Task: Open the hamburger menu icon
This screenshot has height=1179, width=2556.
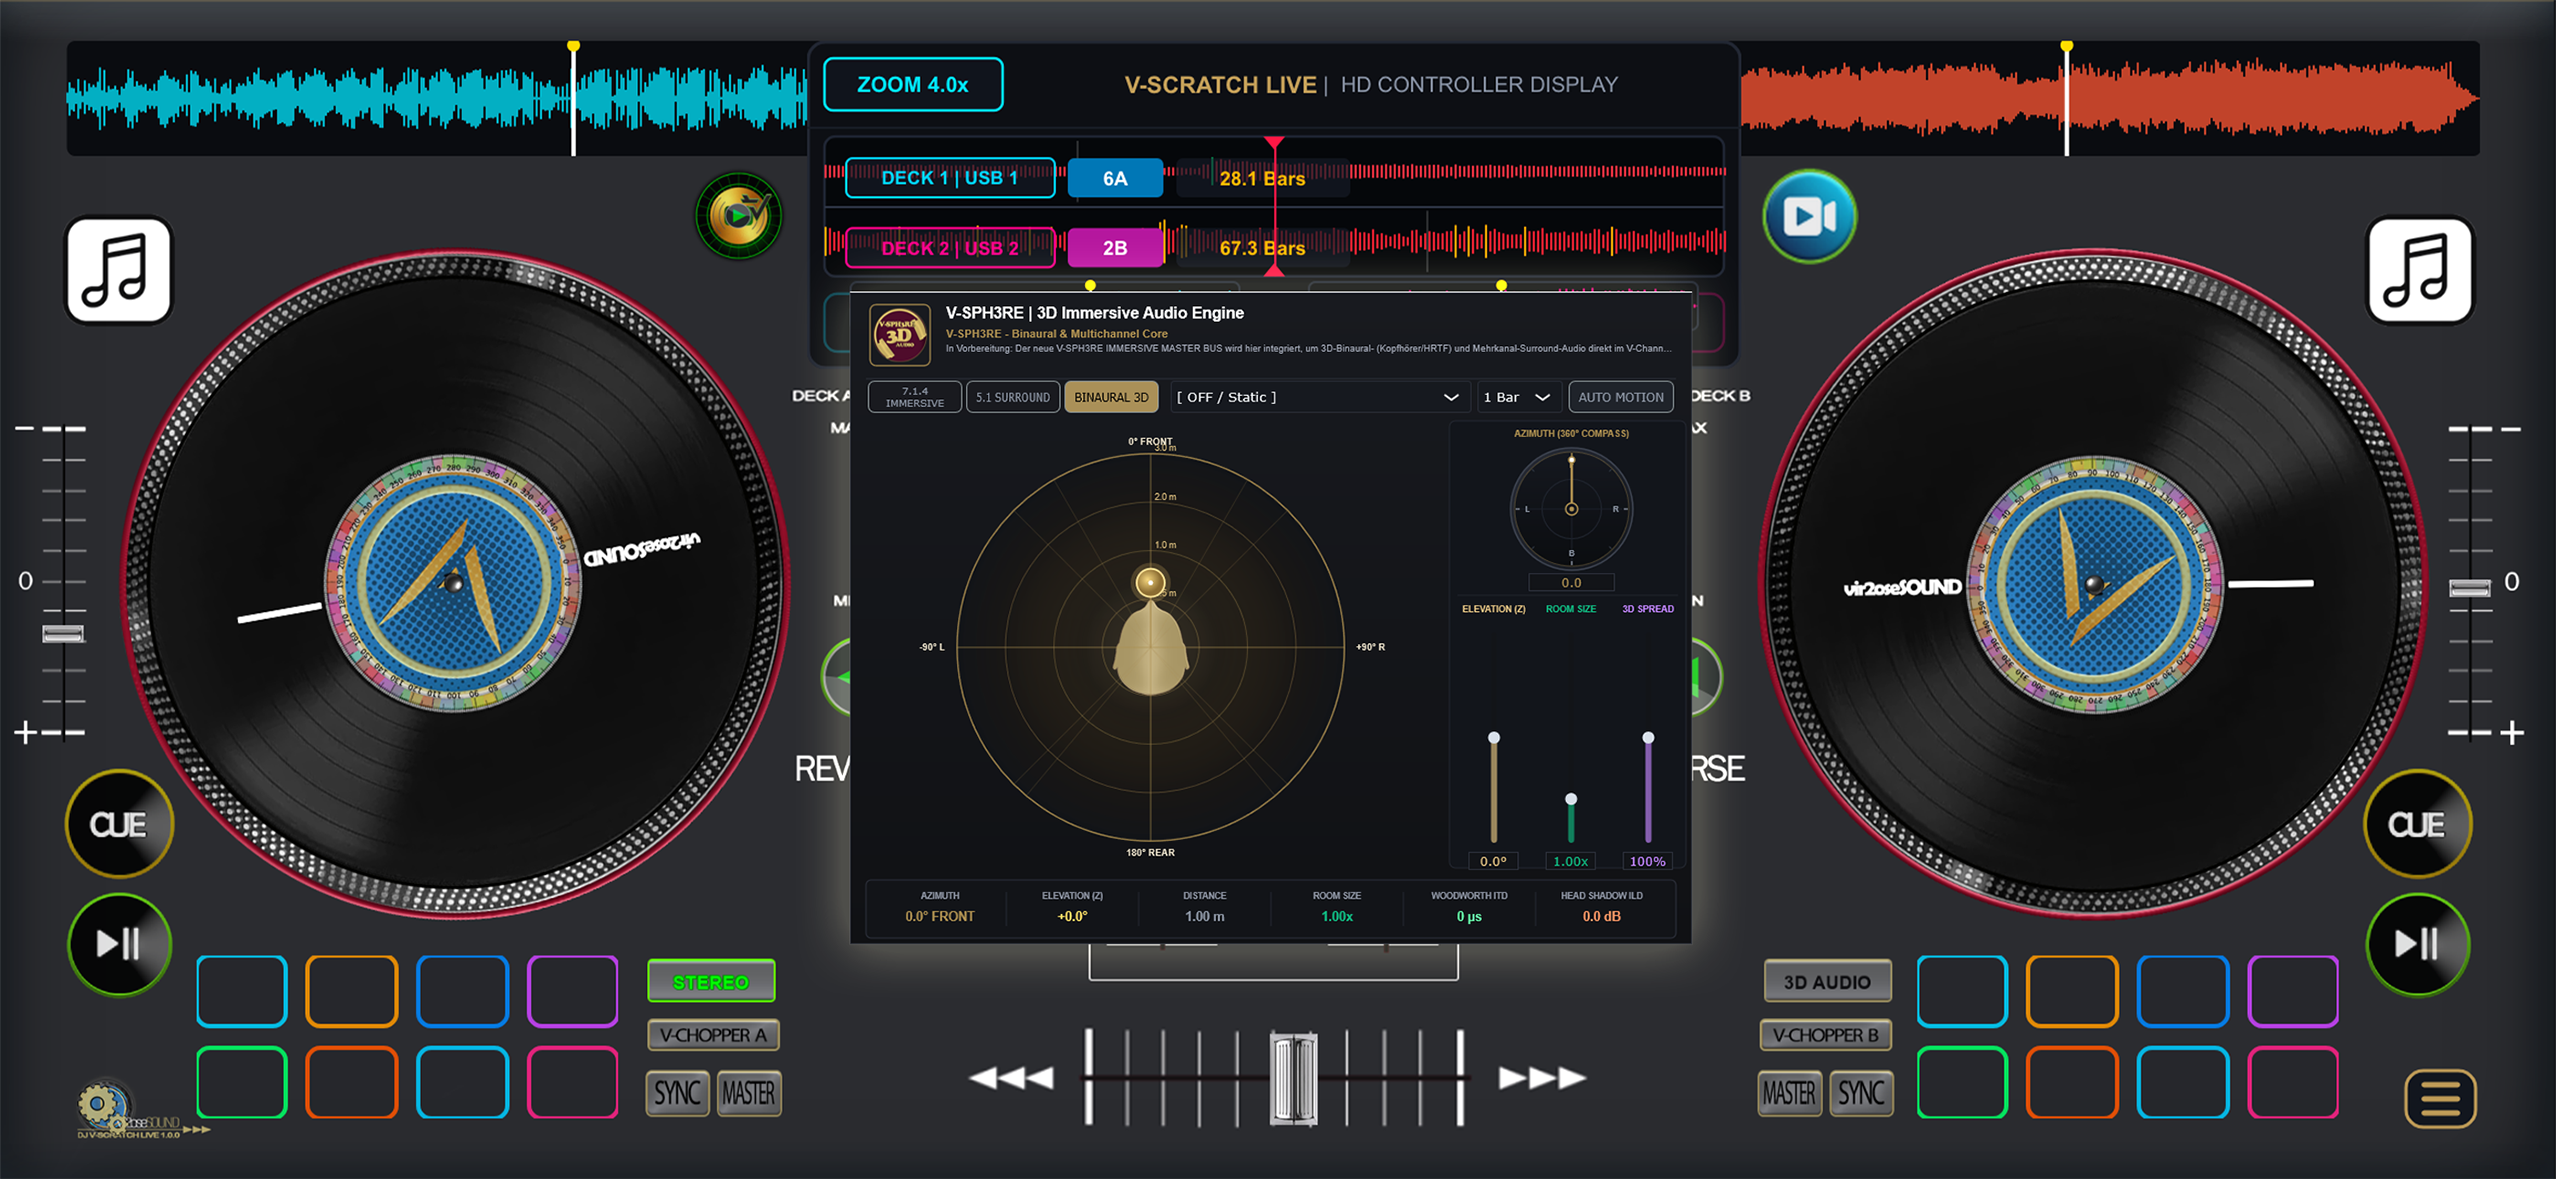Action: pyautogui.click(x=2440, y=1099)
